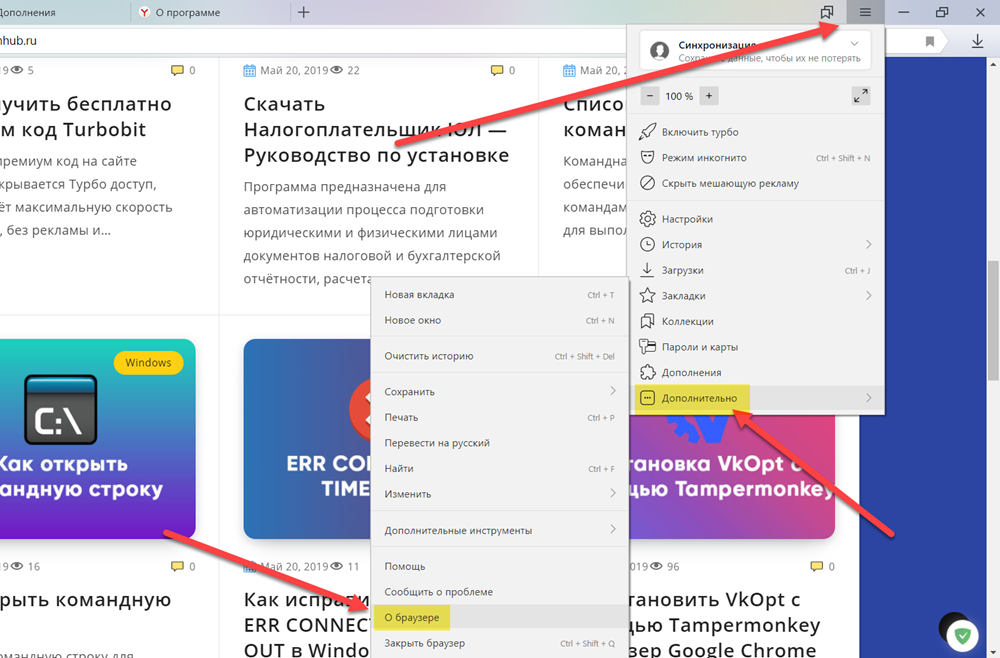The width and height of the screenshot is (1000, 658).
Task: Click the bookmark flag icon in address bar
Action: tap(930, 41)
